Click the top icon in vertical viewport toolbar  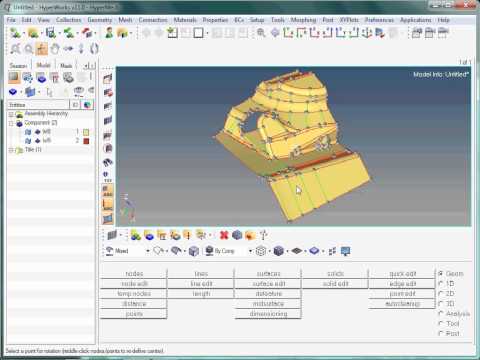(108, 79)
